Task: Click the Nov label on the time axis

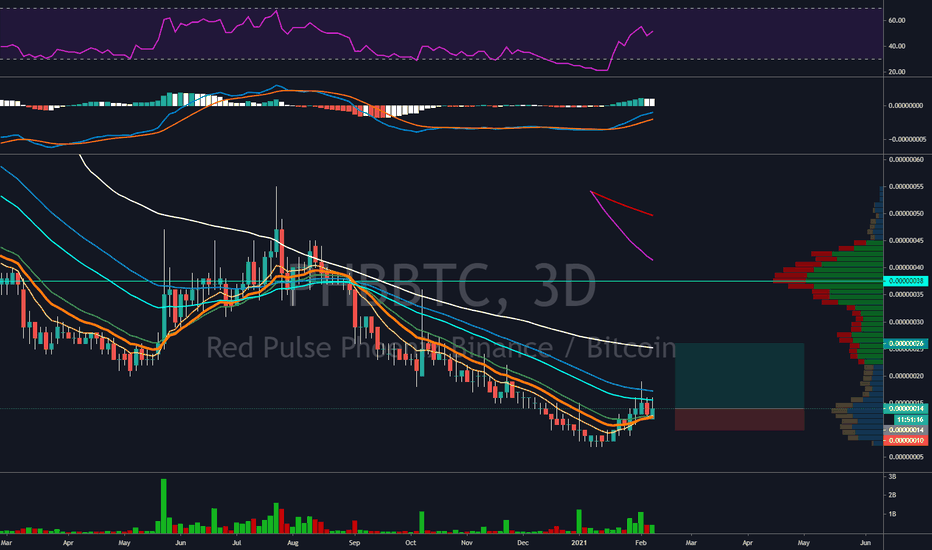Action: pyautogui.click(x=467, y=543)
